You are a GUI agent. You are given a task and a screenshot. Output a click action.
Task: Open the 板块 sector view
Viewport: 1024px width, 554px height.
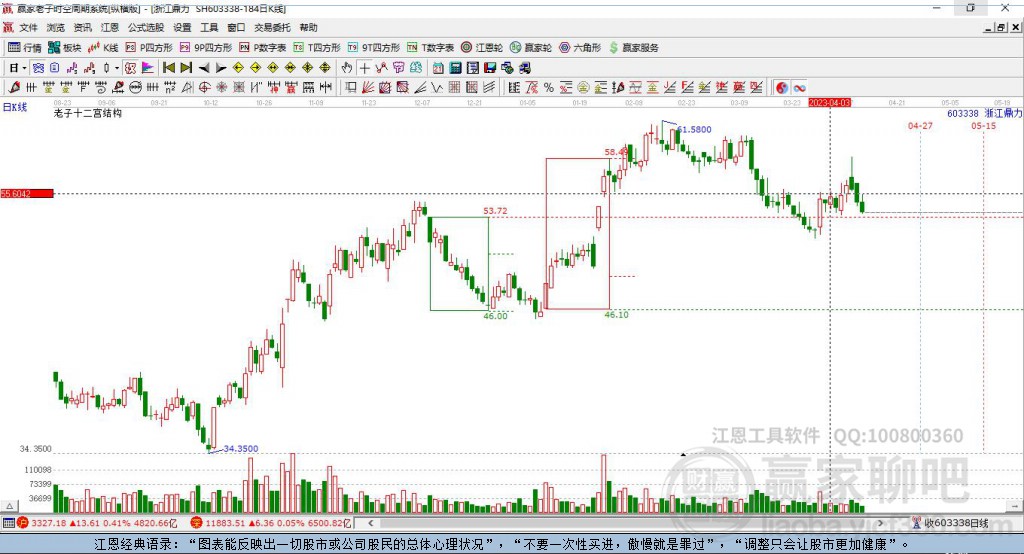click(x=64, y=48)
